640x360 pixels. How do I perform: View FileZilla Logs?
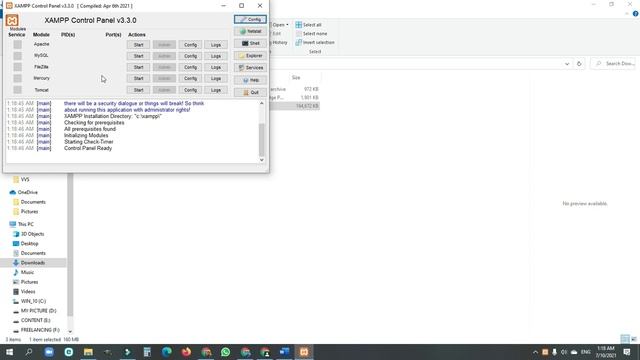216,67
